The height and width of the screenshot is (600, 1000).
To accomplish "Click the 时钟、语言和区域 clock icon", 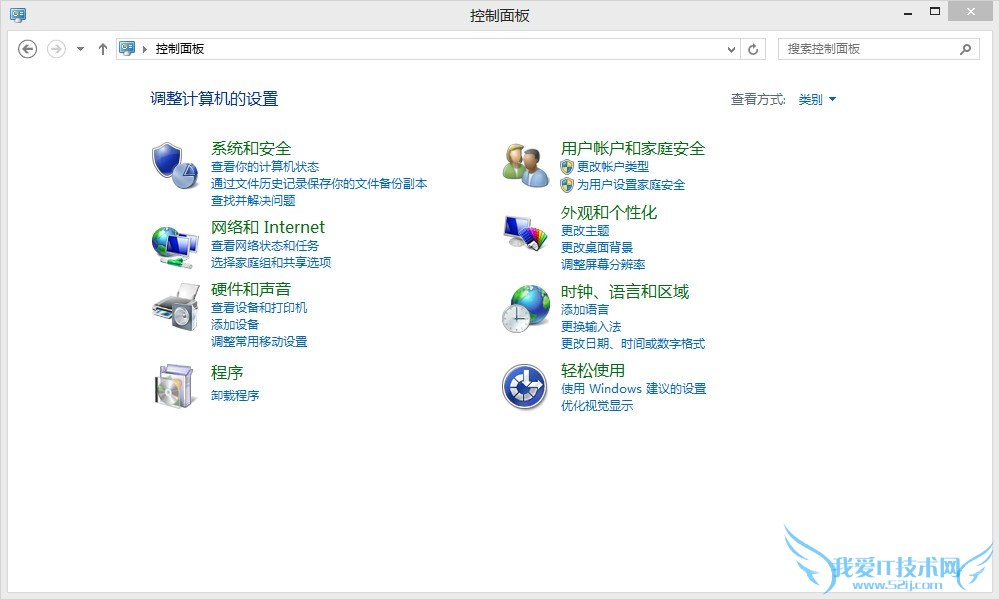I will click(x=522, y=313).
